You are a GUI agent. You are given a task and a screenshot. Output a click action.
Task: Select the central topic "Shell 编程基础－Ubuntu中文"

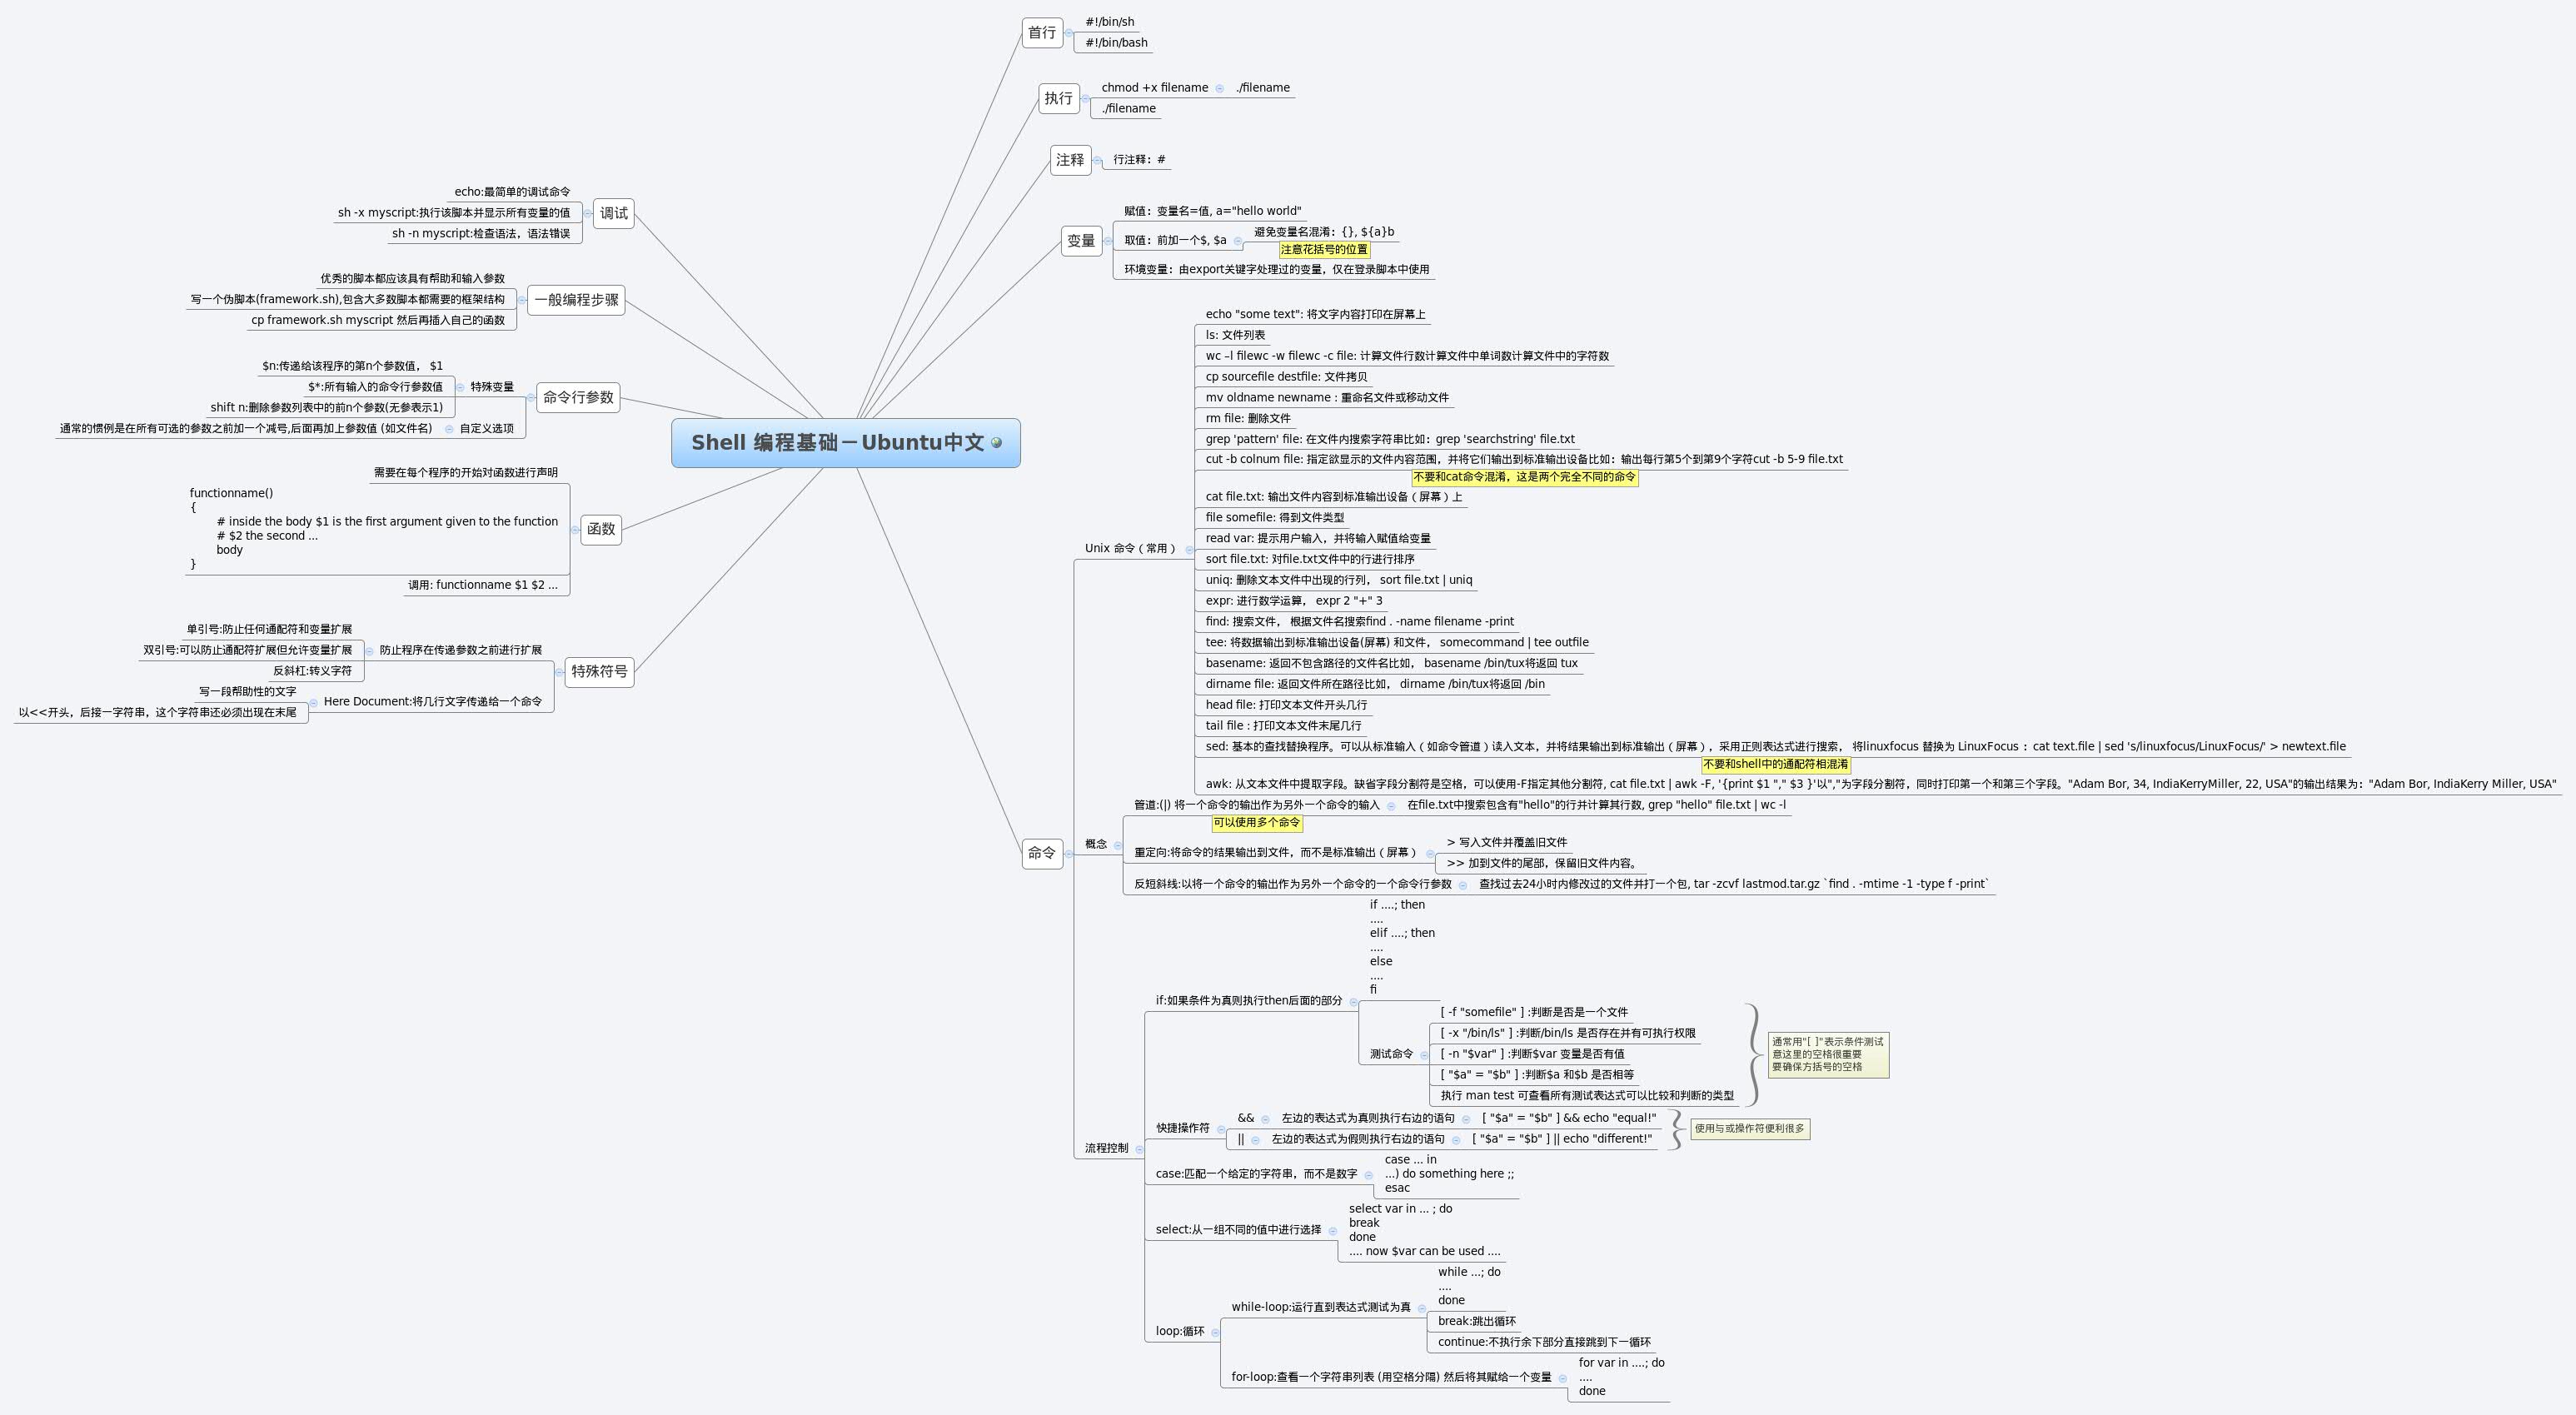pos(845,443)
